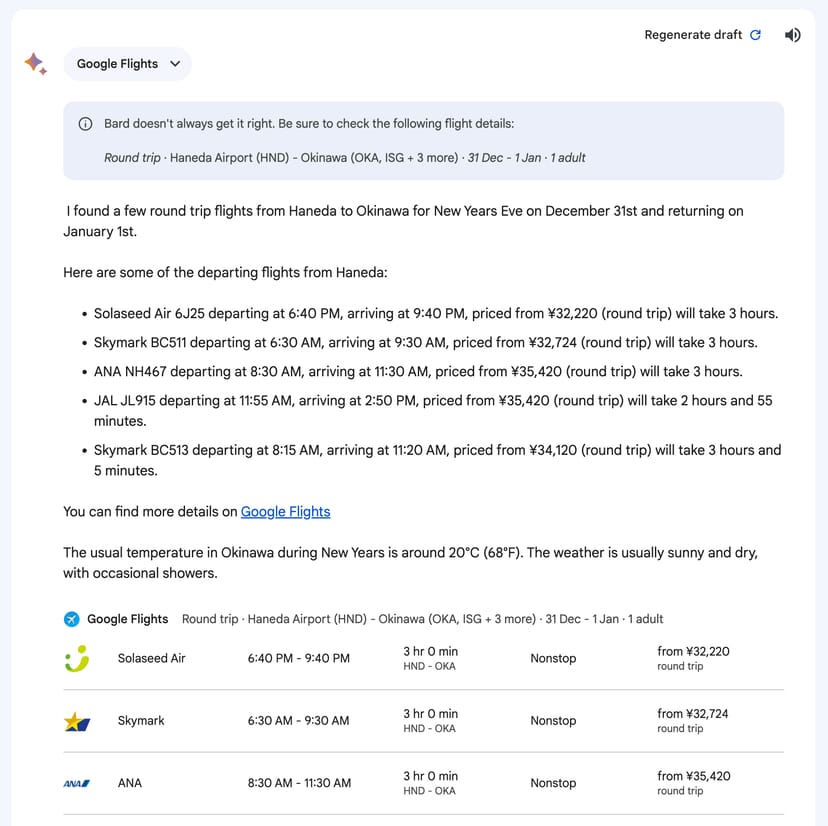Expand the Google Flights extension dropdown chip
This screenshot has width=828, height=826.
[128, 64]
